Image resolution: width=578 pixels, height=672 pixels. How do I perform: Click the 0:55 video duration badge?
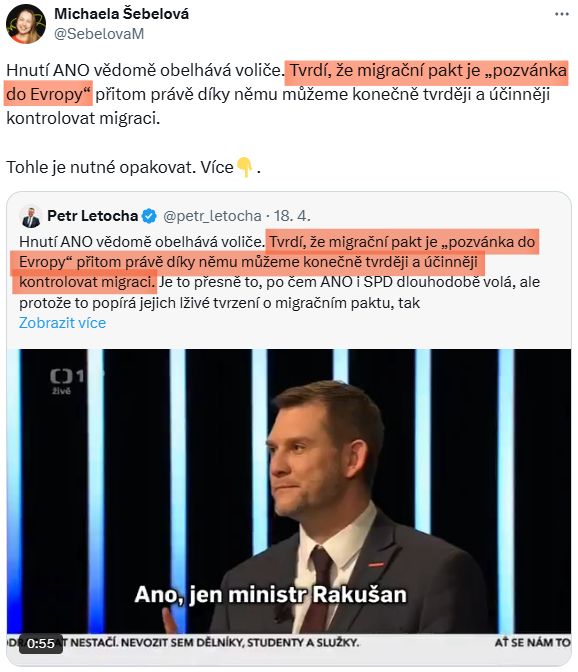tap(41, 643)
